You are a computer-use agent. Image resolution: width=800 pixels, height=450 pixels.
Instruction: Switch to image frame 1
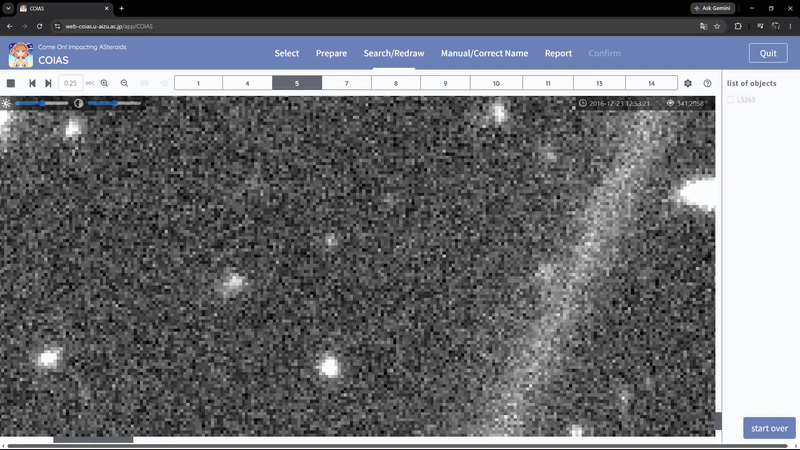pos(198,83)
